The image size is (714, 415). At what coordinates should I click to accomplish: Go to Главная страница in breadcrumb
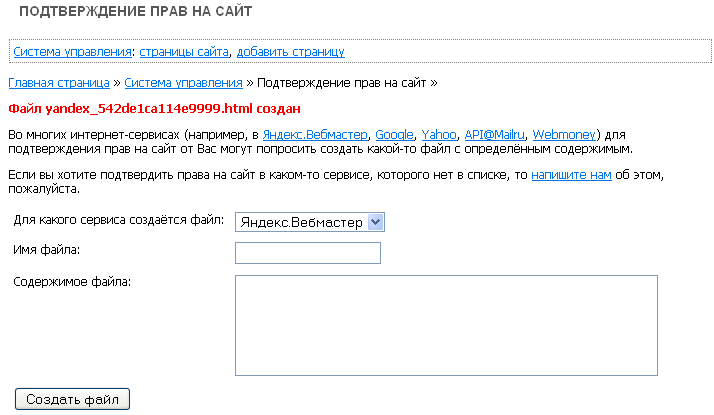(x=59, y=82)
